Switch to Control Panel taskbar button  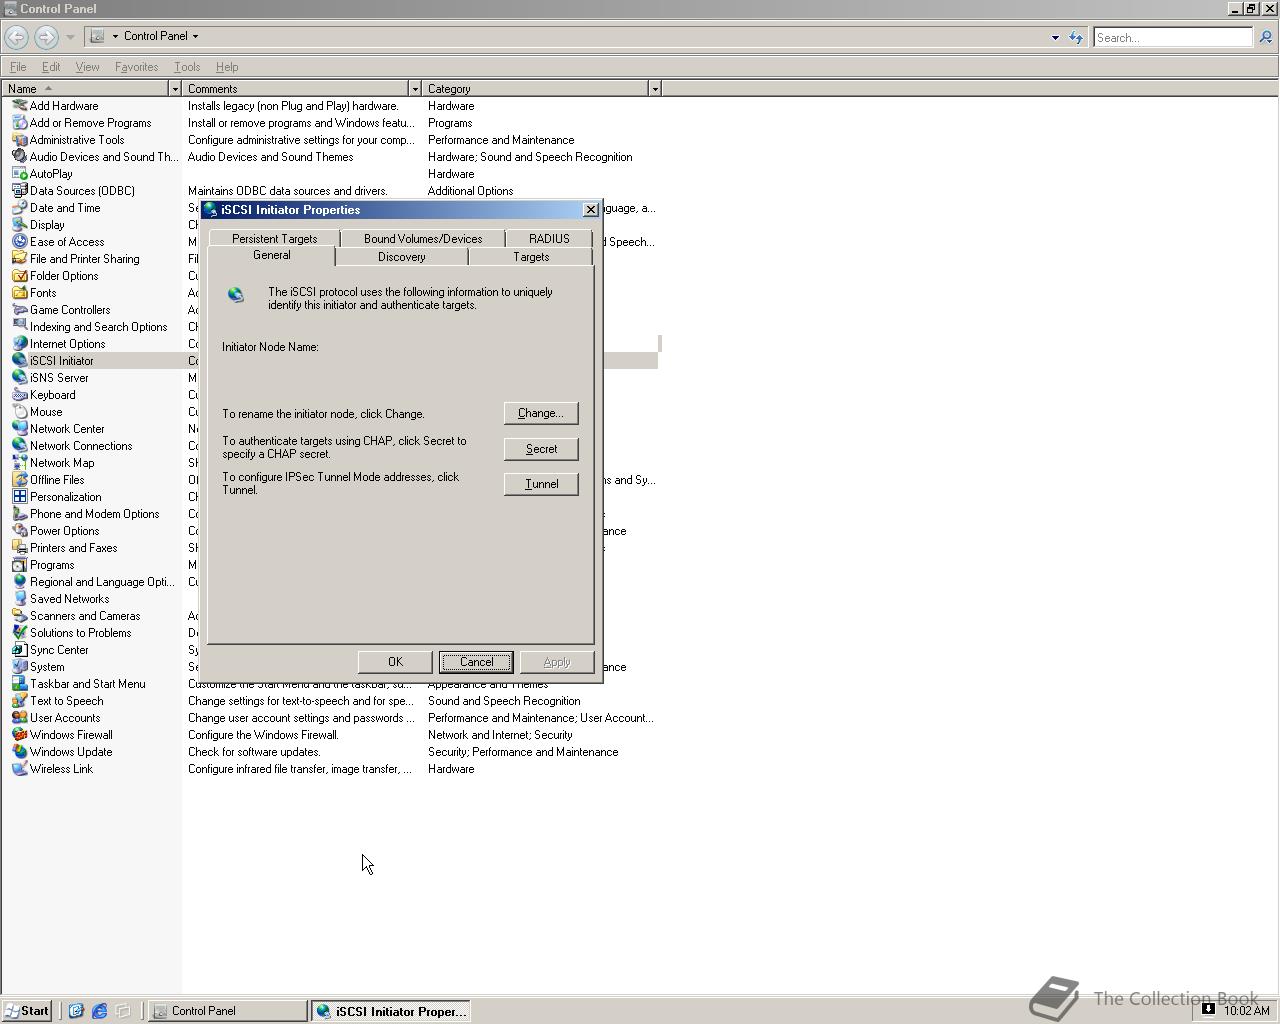(x=228, y=1011)
